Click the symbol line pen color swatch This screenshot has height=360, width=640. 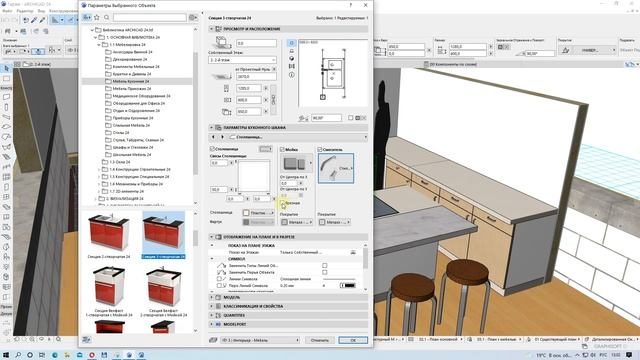(x=348, y=286)
